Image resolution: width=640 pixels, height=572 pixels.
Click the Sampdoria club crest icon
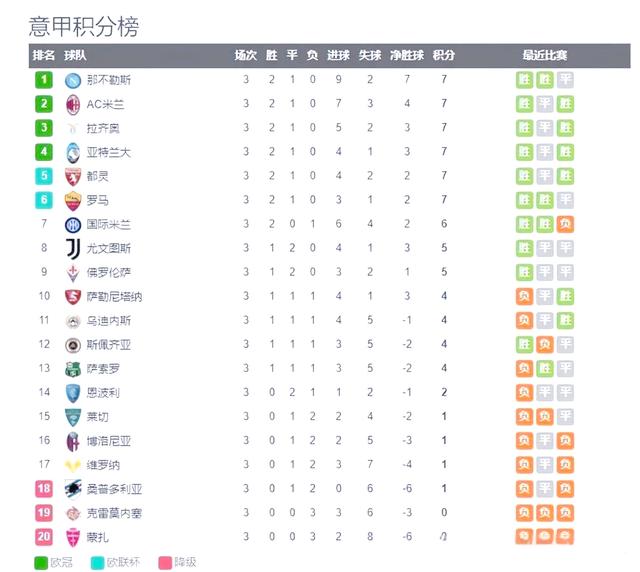click(73, 489)
